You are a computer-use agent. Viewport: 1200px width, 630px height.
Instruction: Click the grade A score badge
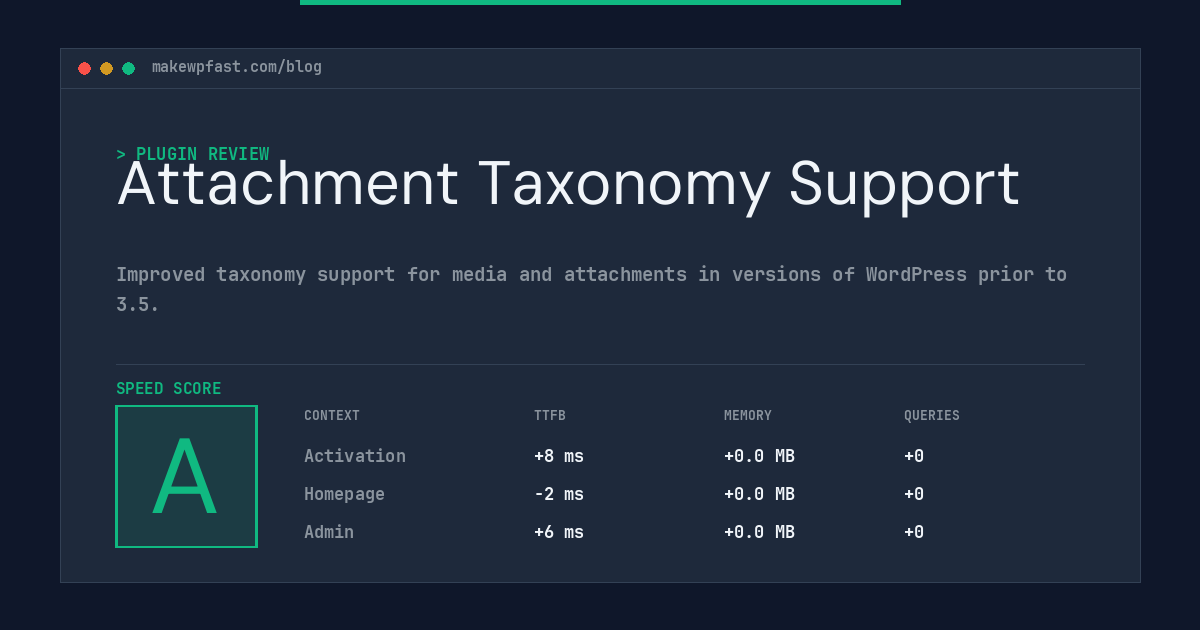point(186,476)
